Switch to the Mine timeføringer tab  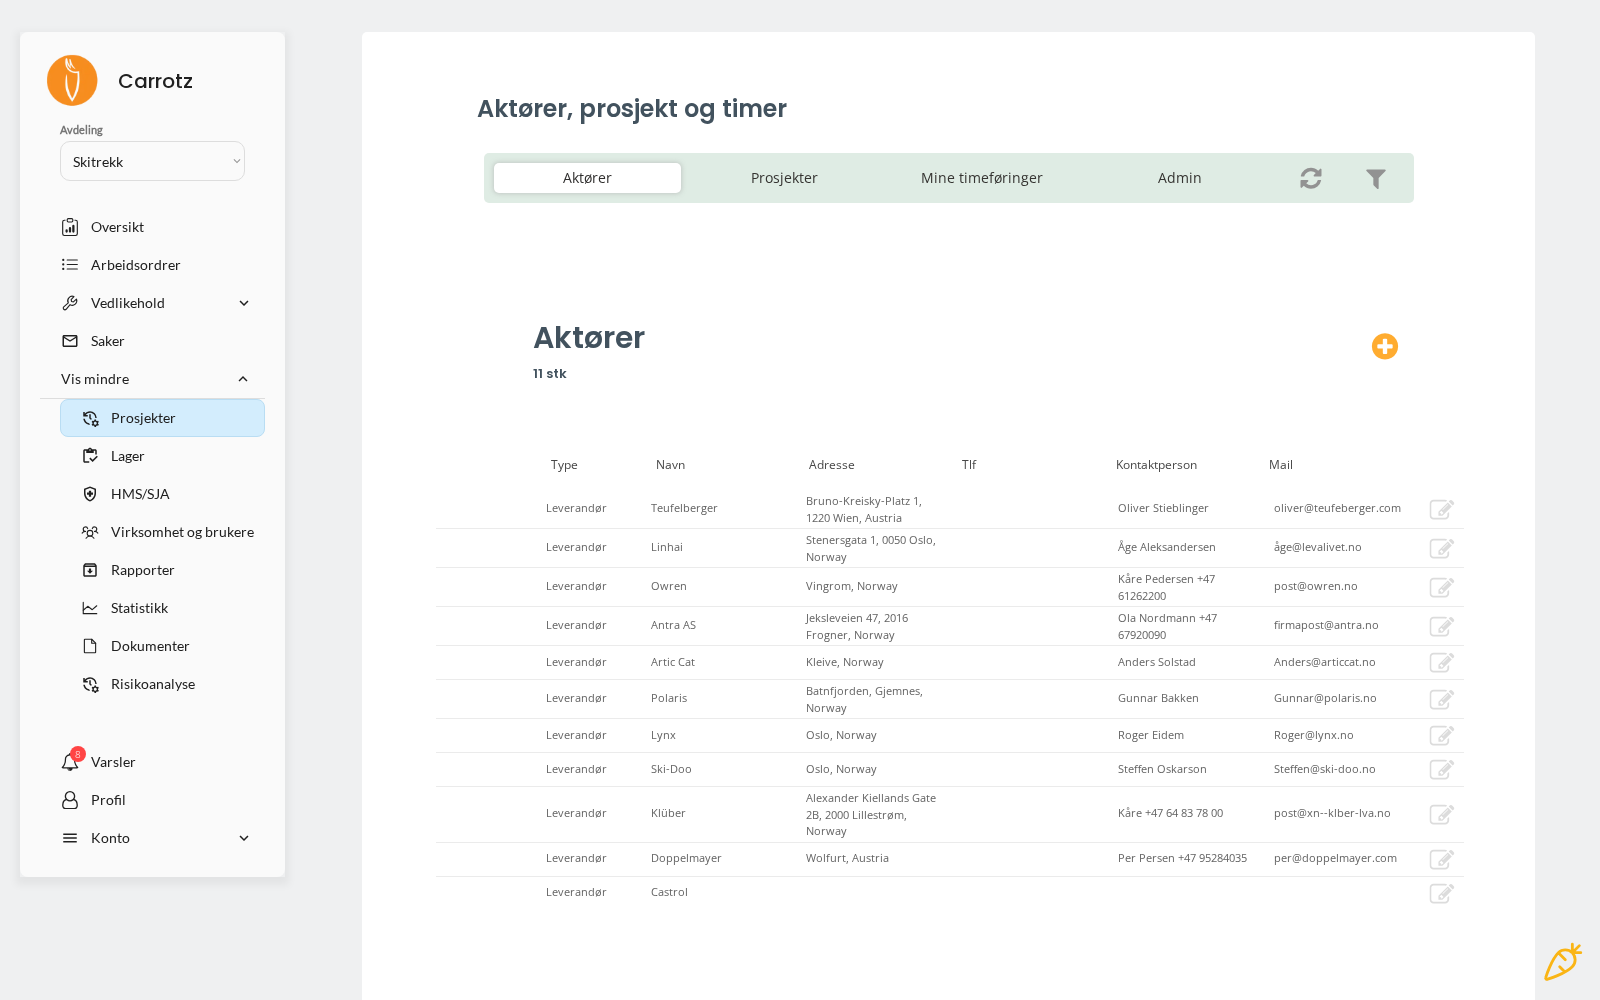pos(981,178)
